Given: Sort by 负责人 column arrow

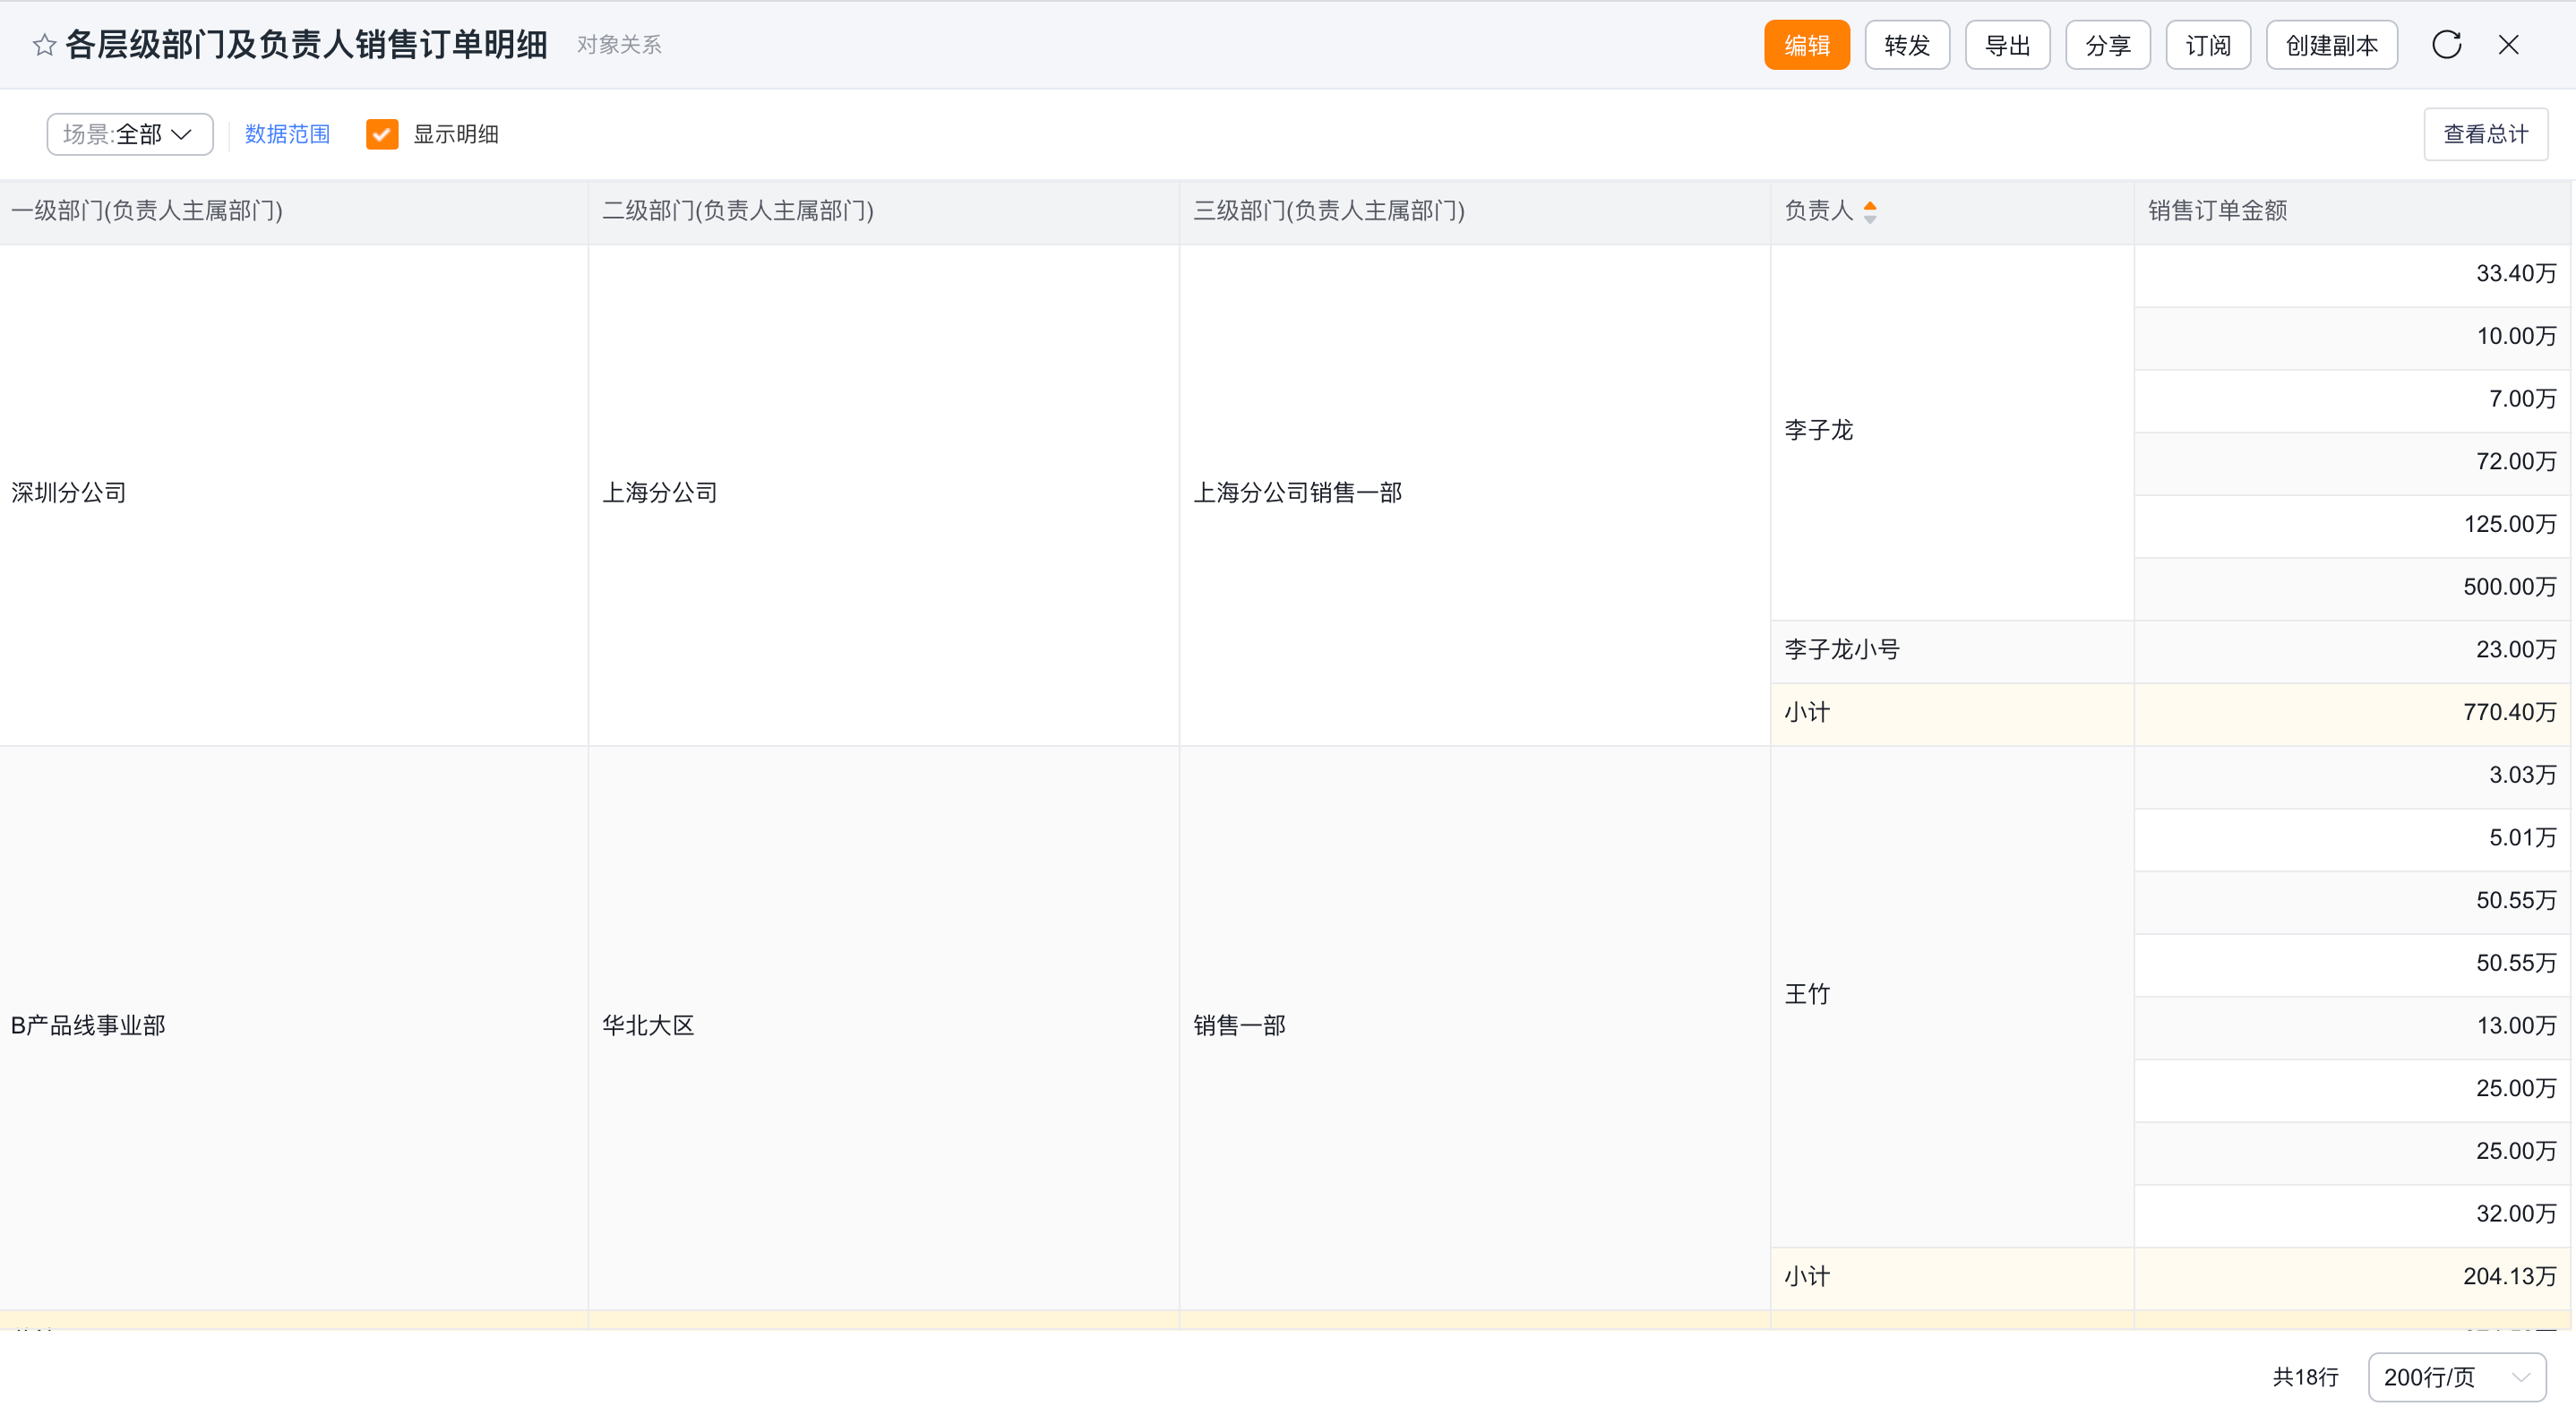Looking at the screenshot, I should (x=1870, y=211).
